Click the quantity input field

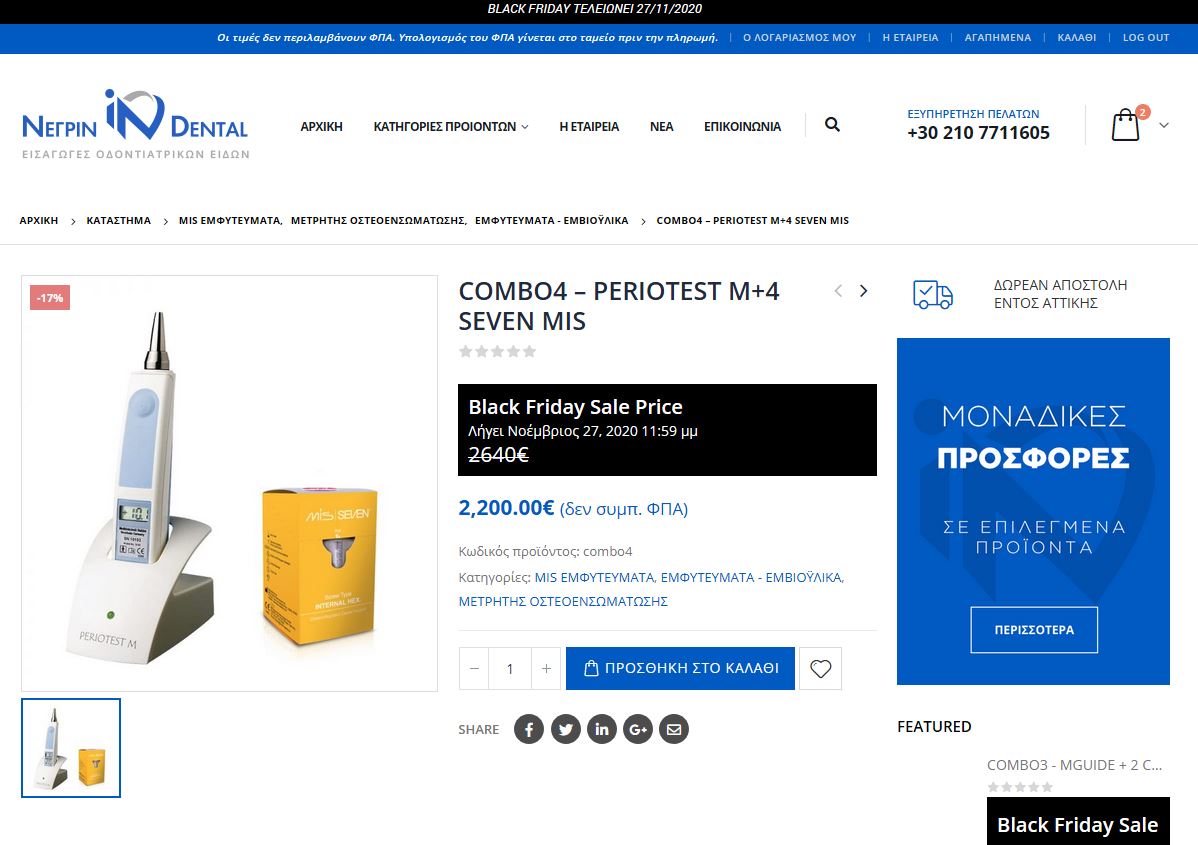[510, 669]
